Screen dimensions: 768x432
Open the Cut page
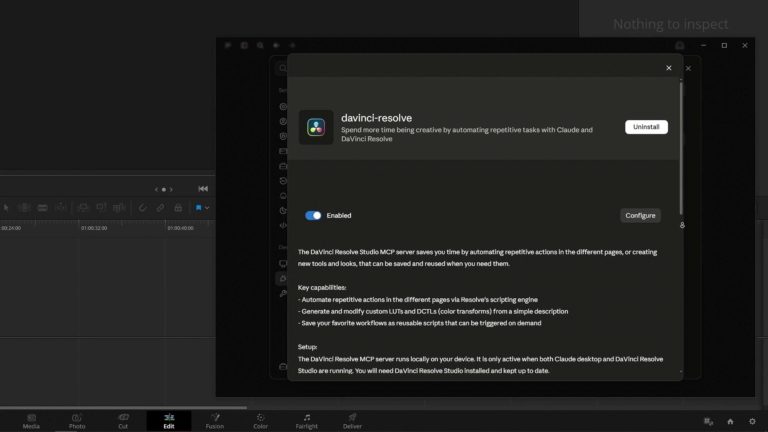(123, 421)
